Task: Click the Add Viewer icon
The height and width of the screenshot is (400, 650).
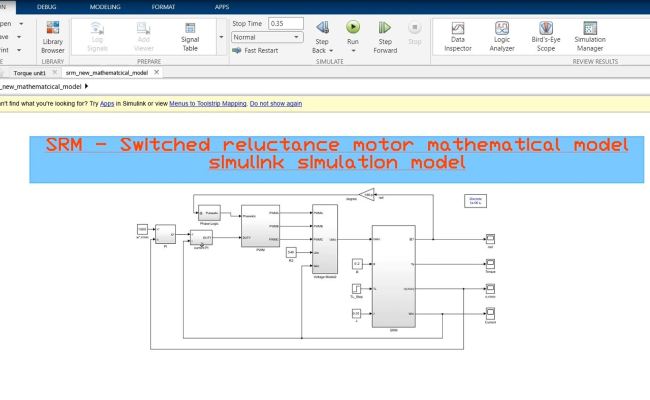Action: click(x=143, y=36)
